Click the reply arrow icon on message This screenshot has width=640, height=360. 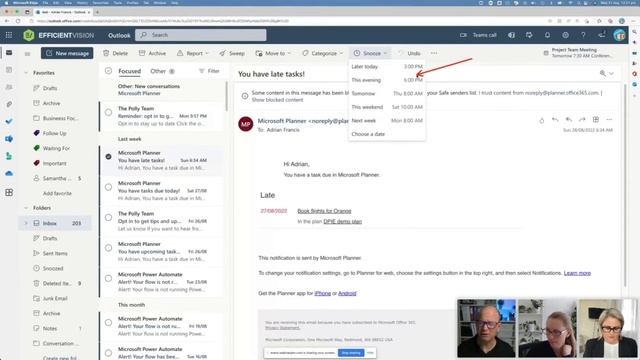pos(555,120)
